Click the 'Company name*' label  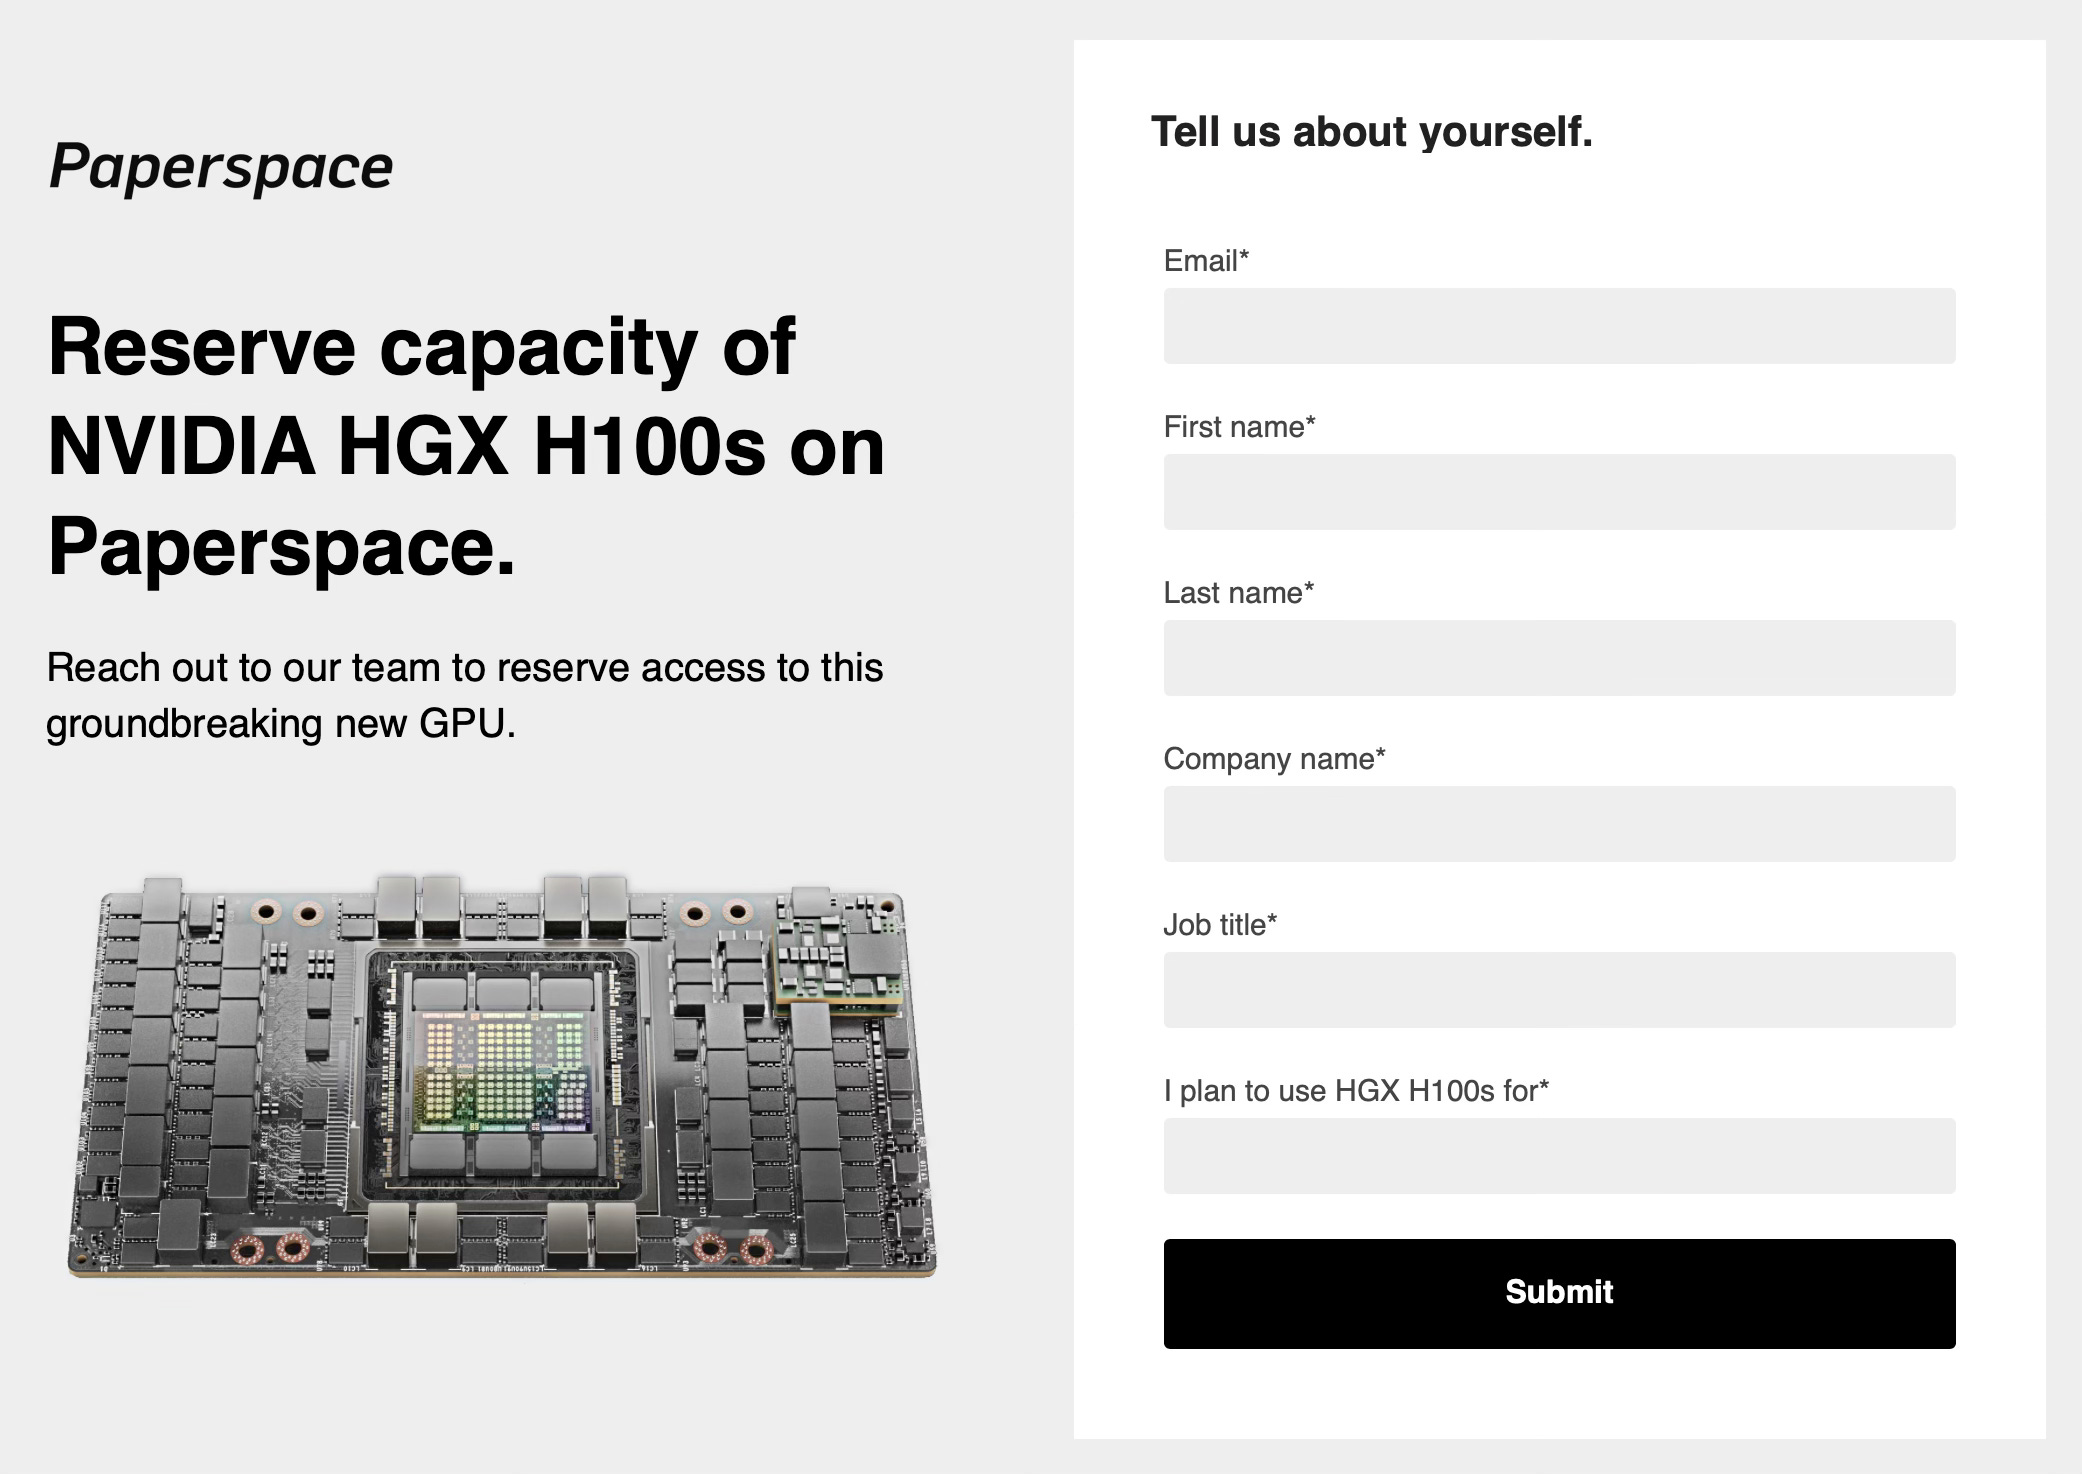coord(1274,759)
